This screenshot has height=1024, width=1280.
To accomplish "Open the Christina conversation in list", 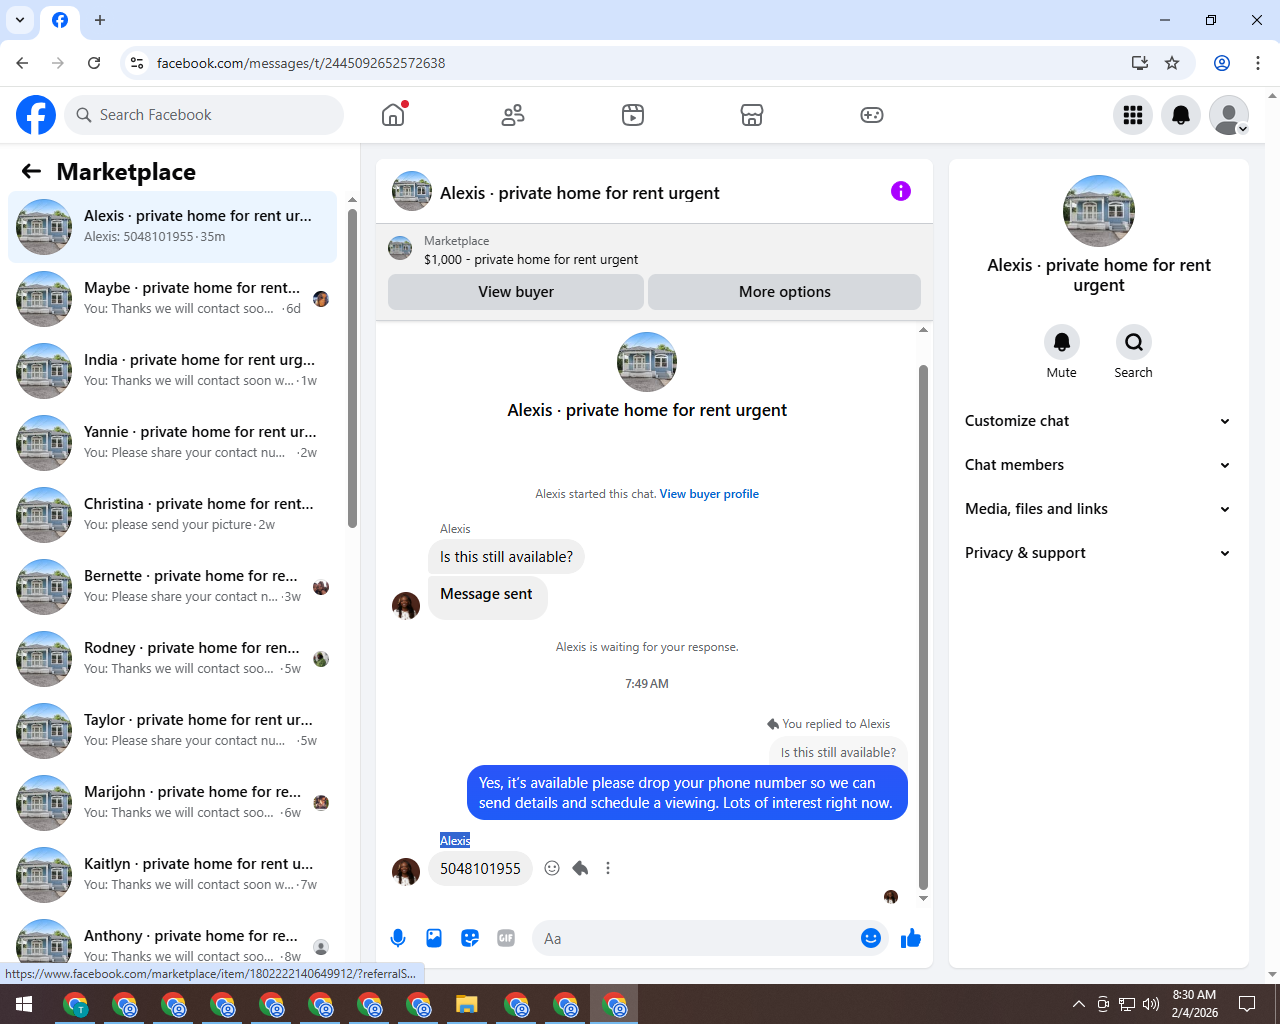I will 172,515.
